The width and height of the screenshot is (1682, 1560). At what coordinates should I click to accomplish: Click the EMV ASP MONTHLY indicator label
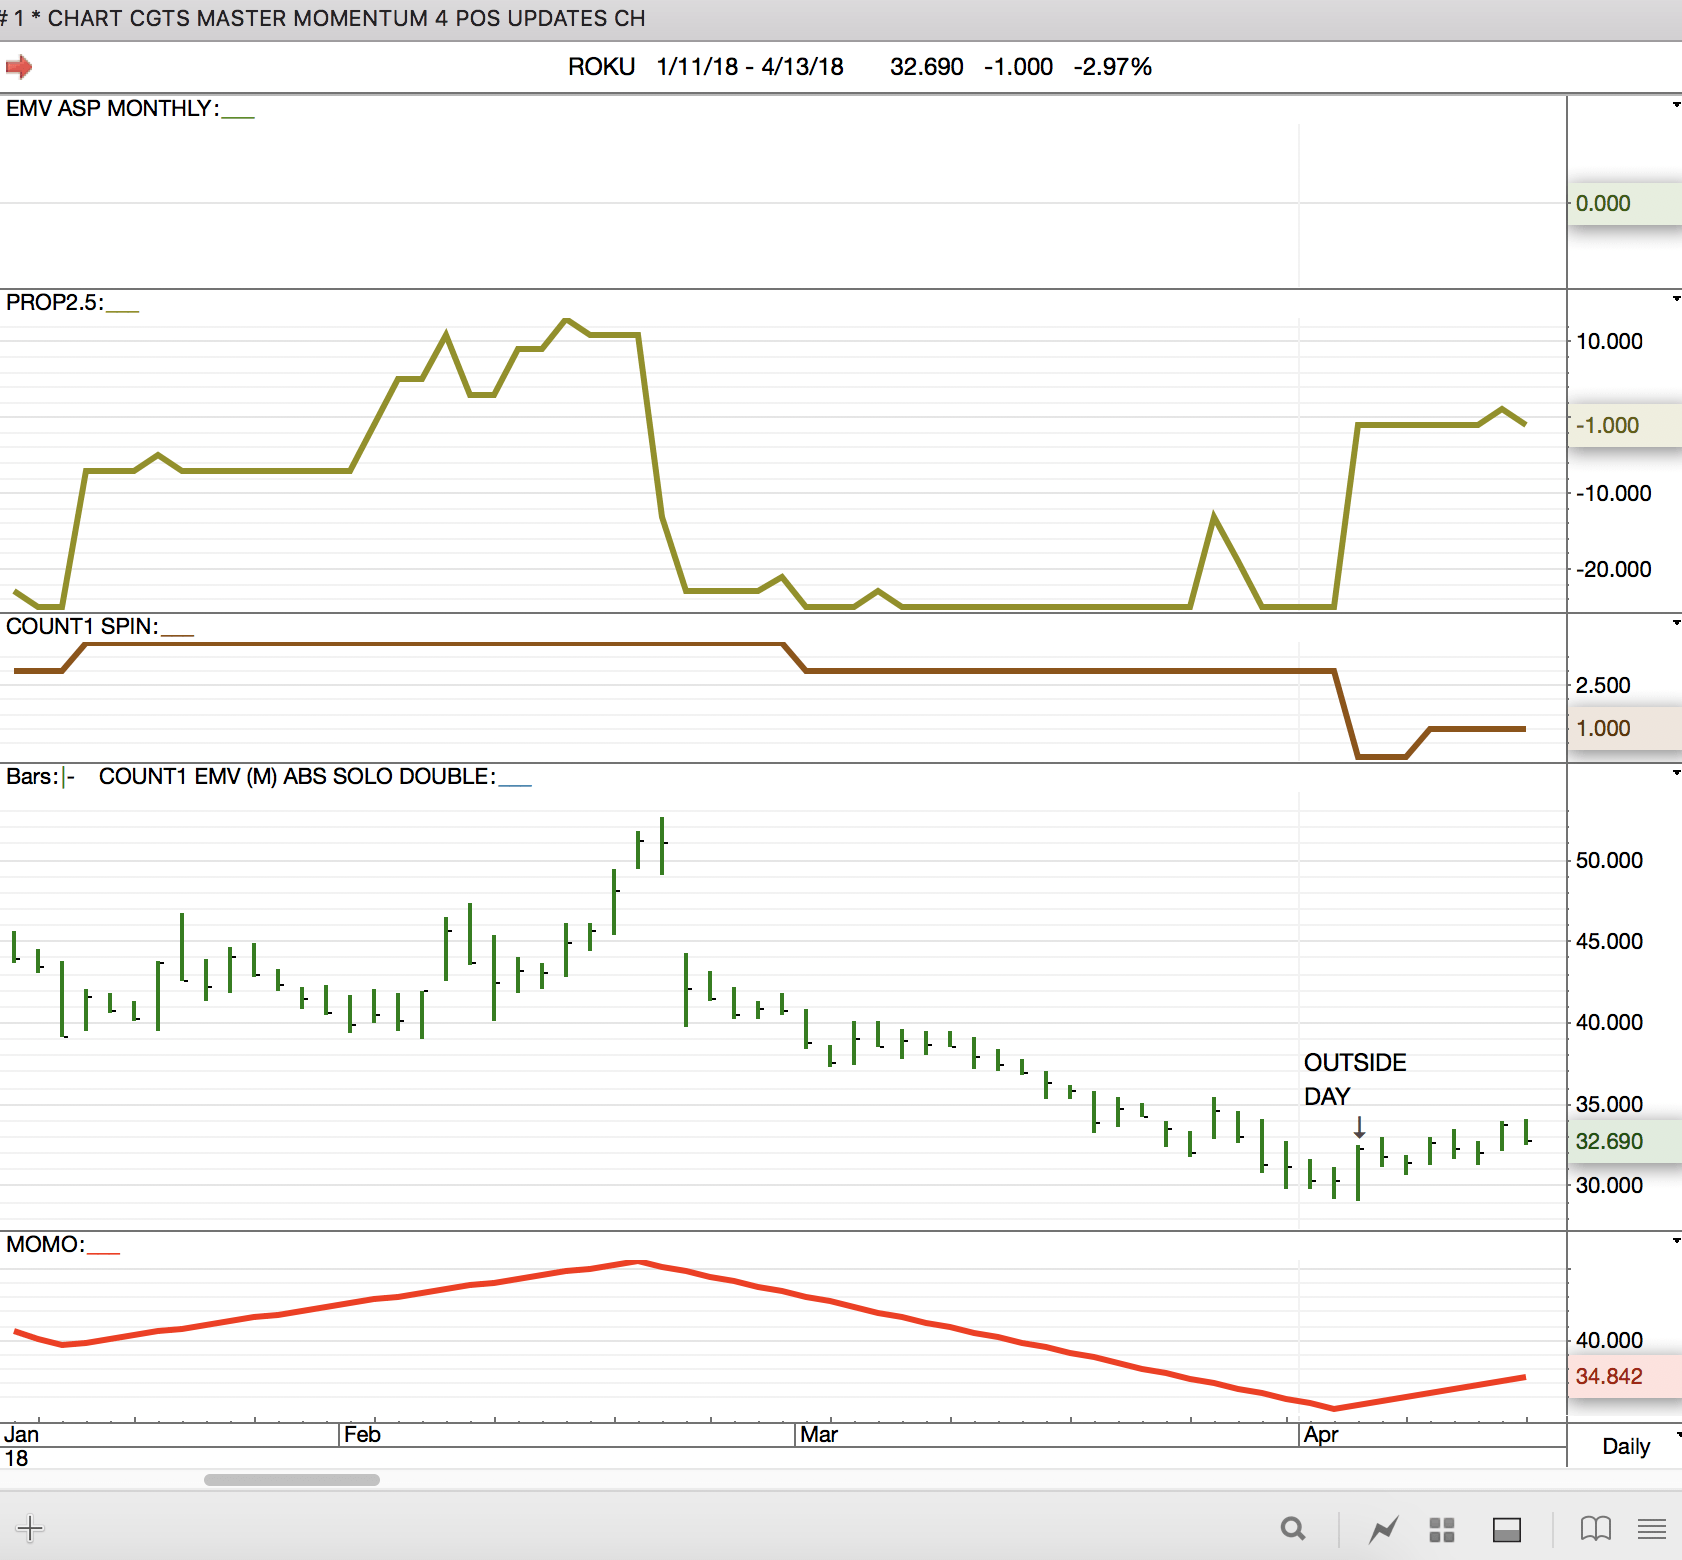(x=112, y=108)
